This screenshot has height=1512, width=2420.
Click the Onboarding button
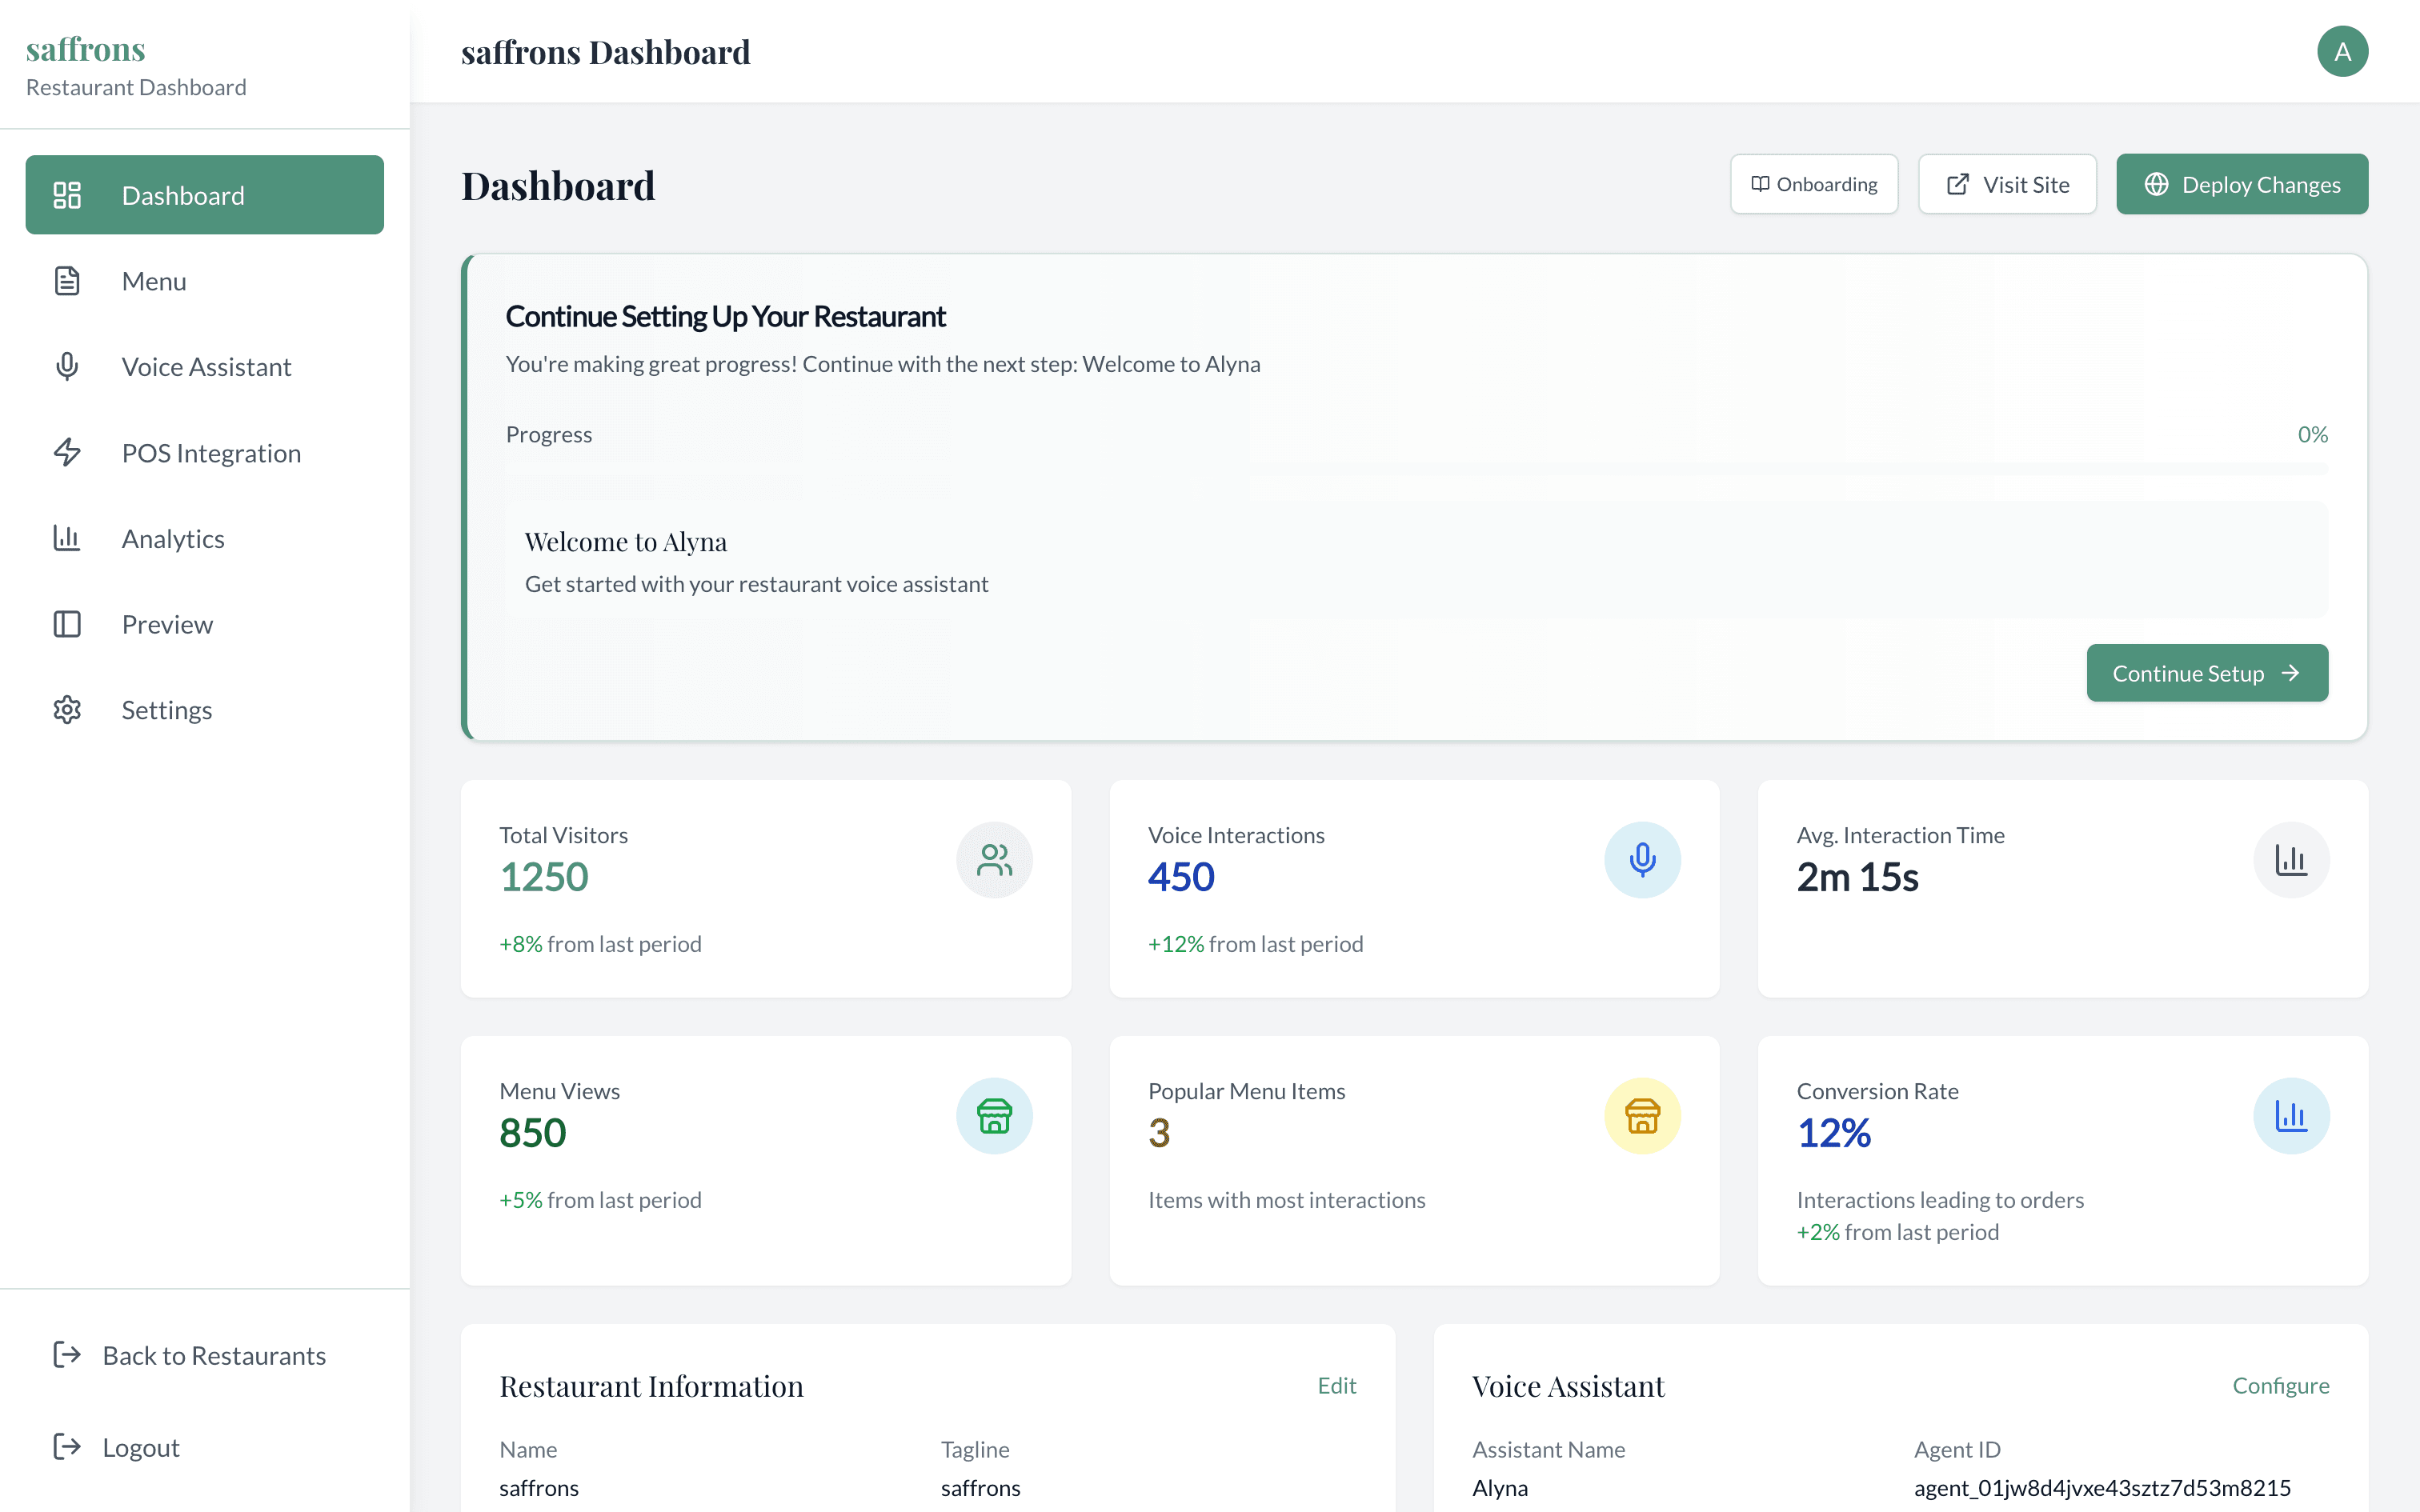coord(1813,184)
